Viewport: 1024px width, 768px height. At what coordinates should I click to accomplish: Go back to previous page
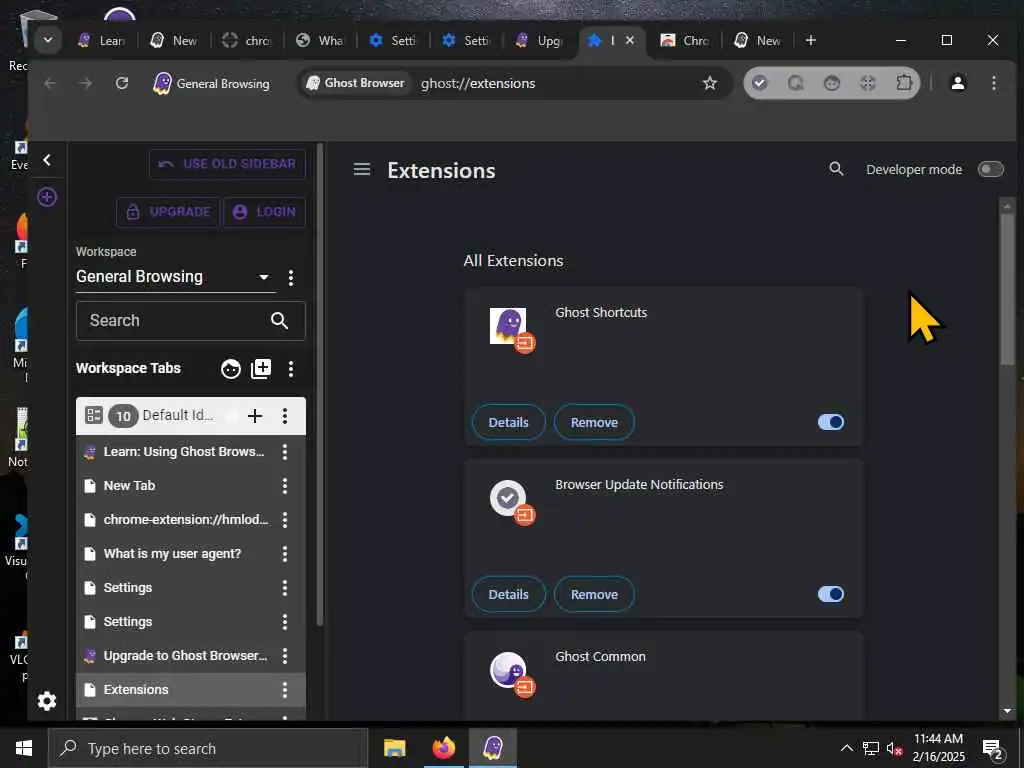[50, 83]
